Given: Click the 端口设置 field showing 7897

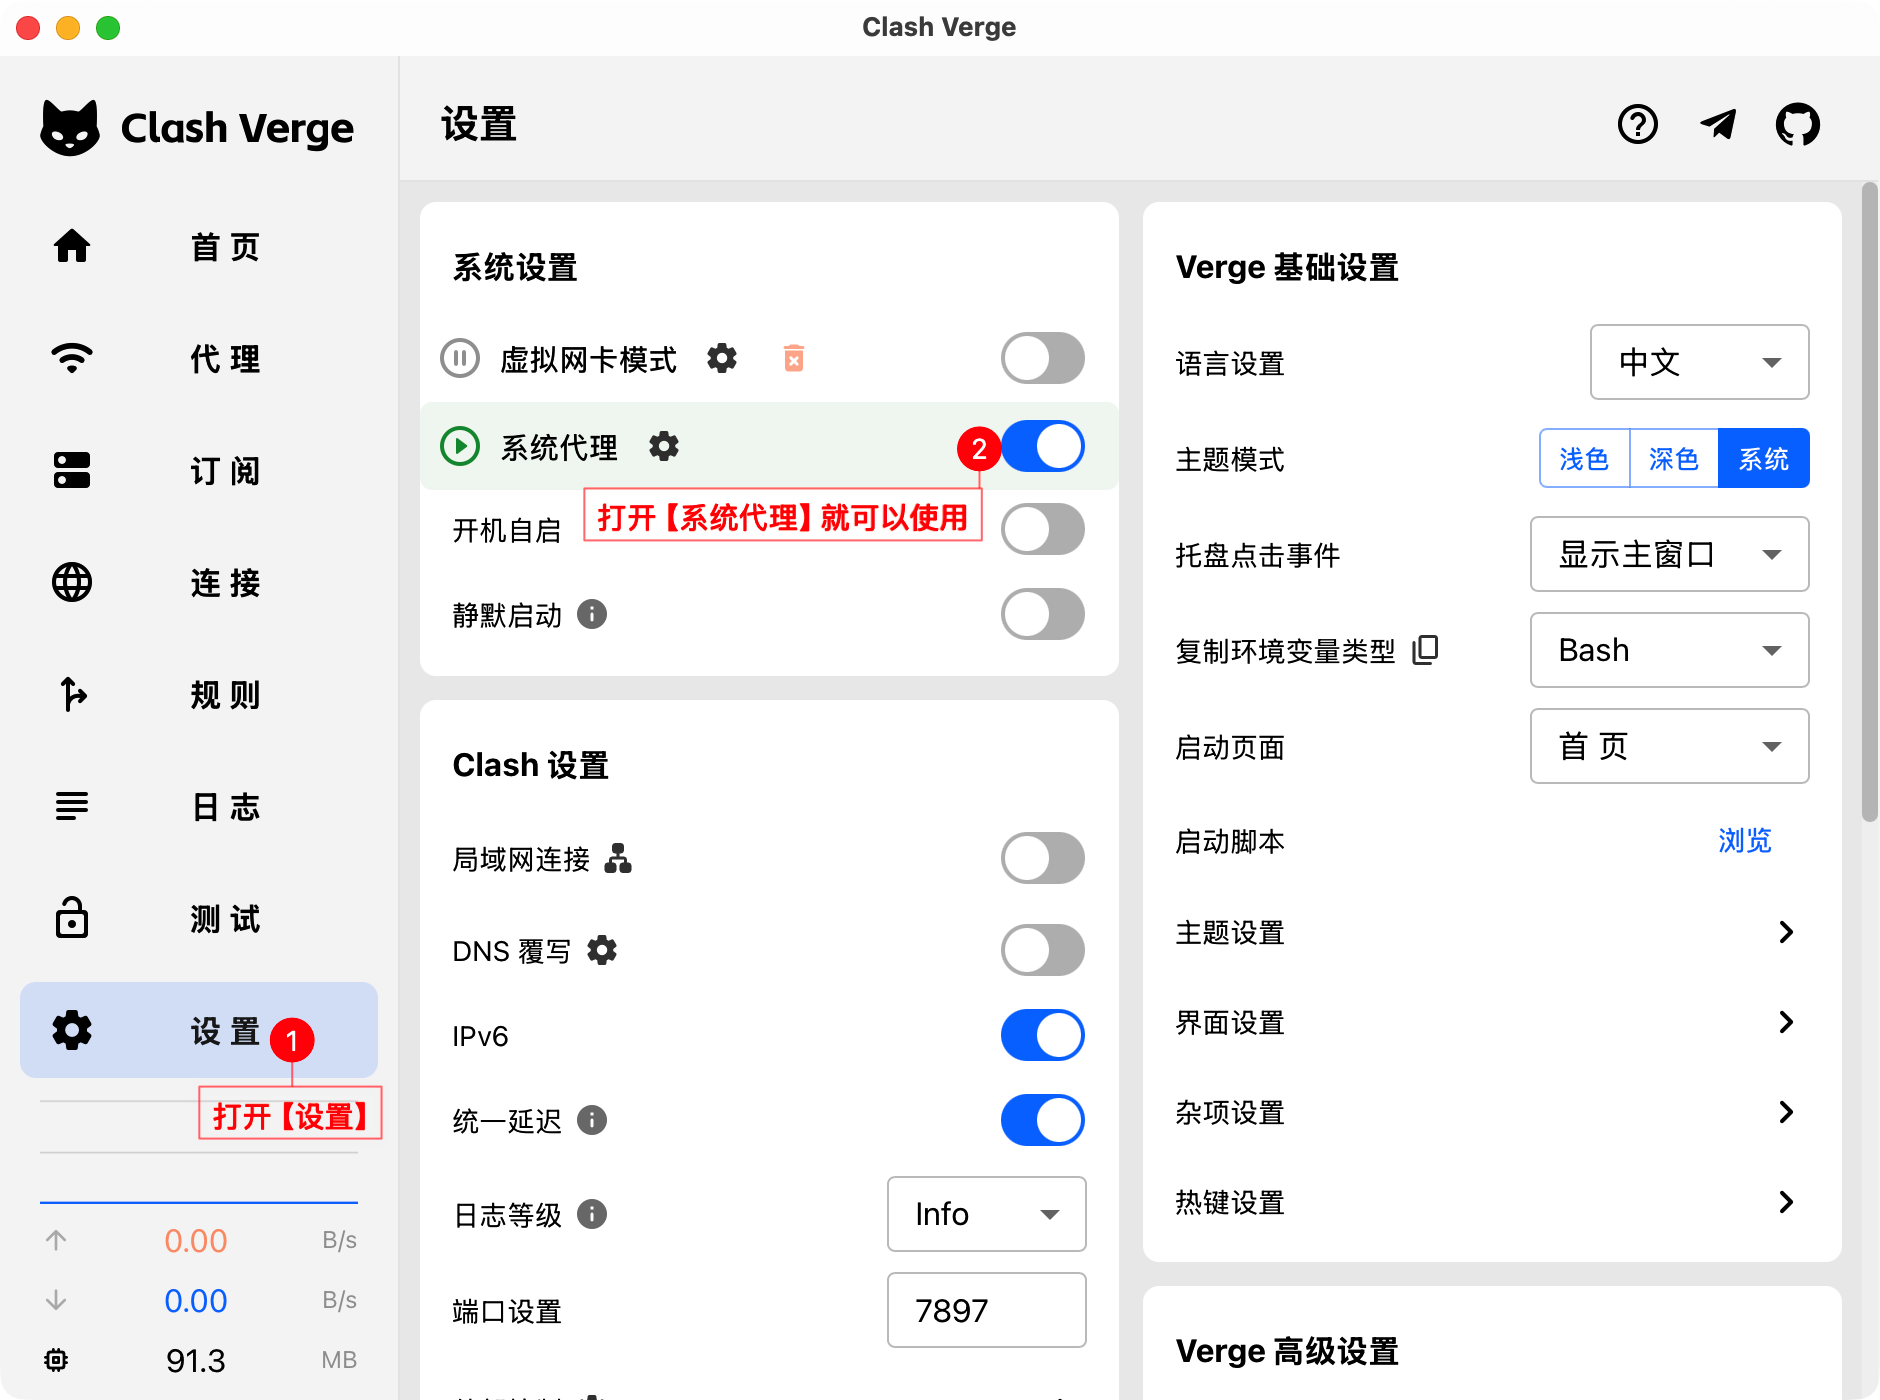Looking at the screenshot, I should tap(987, 1310).
